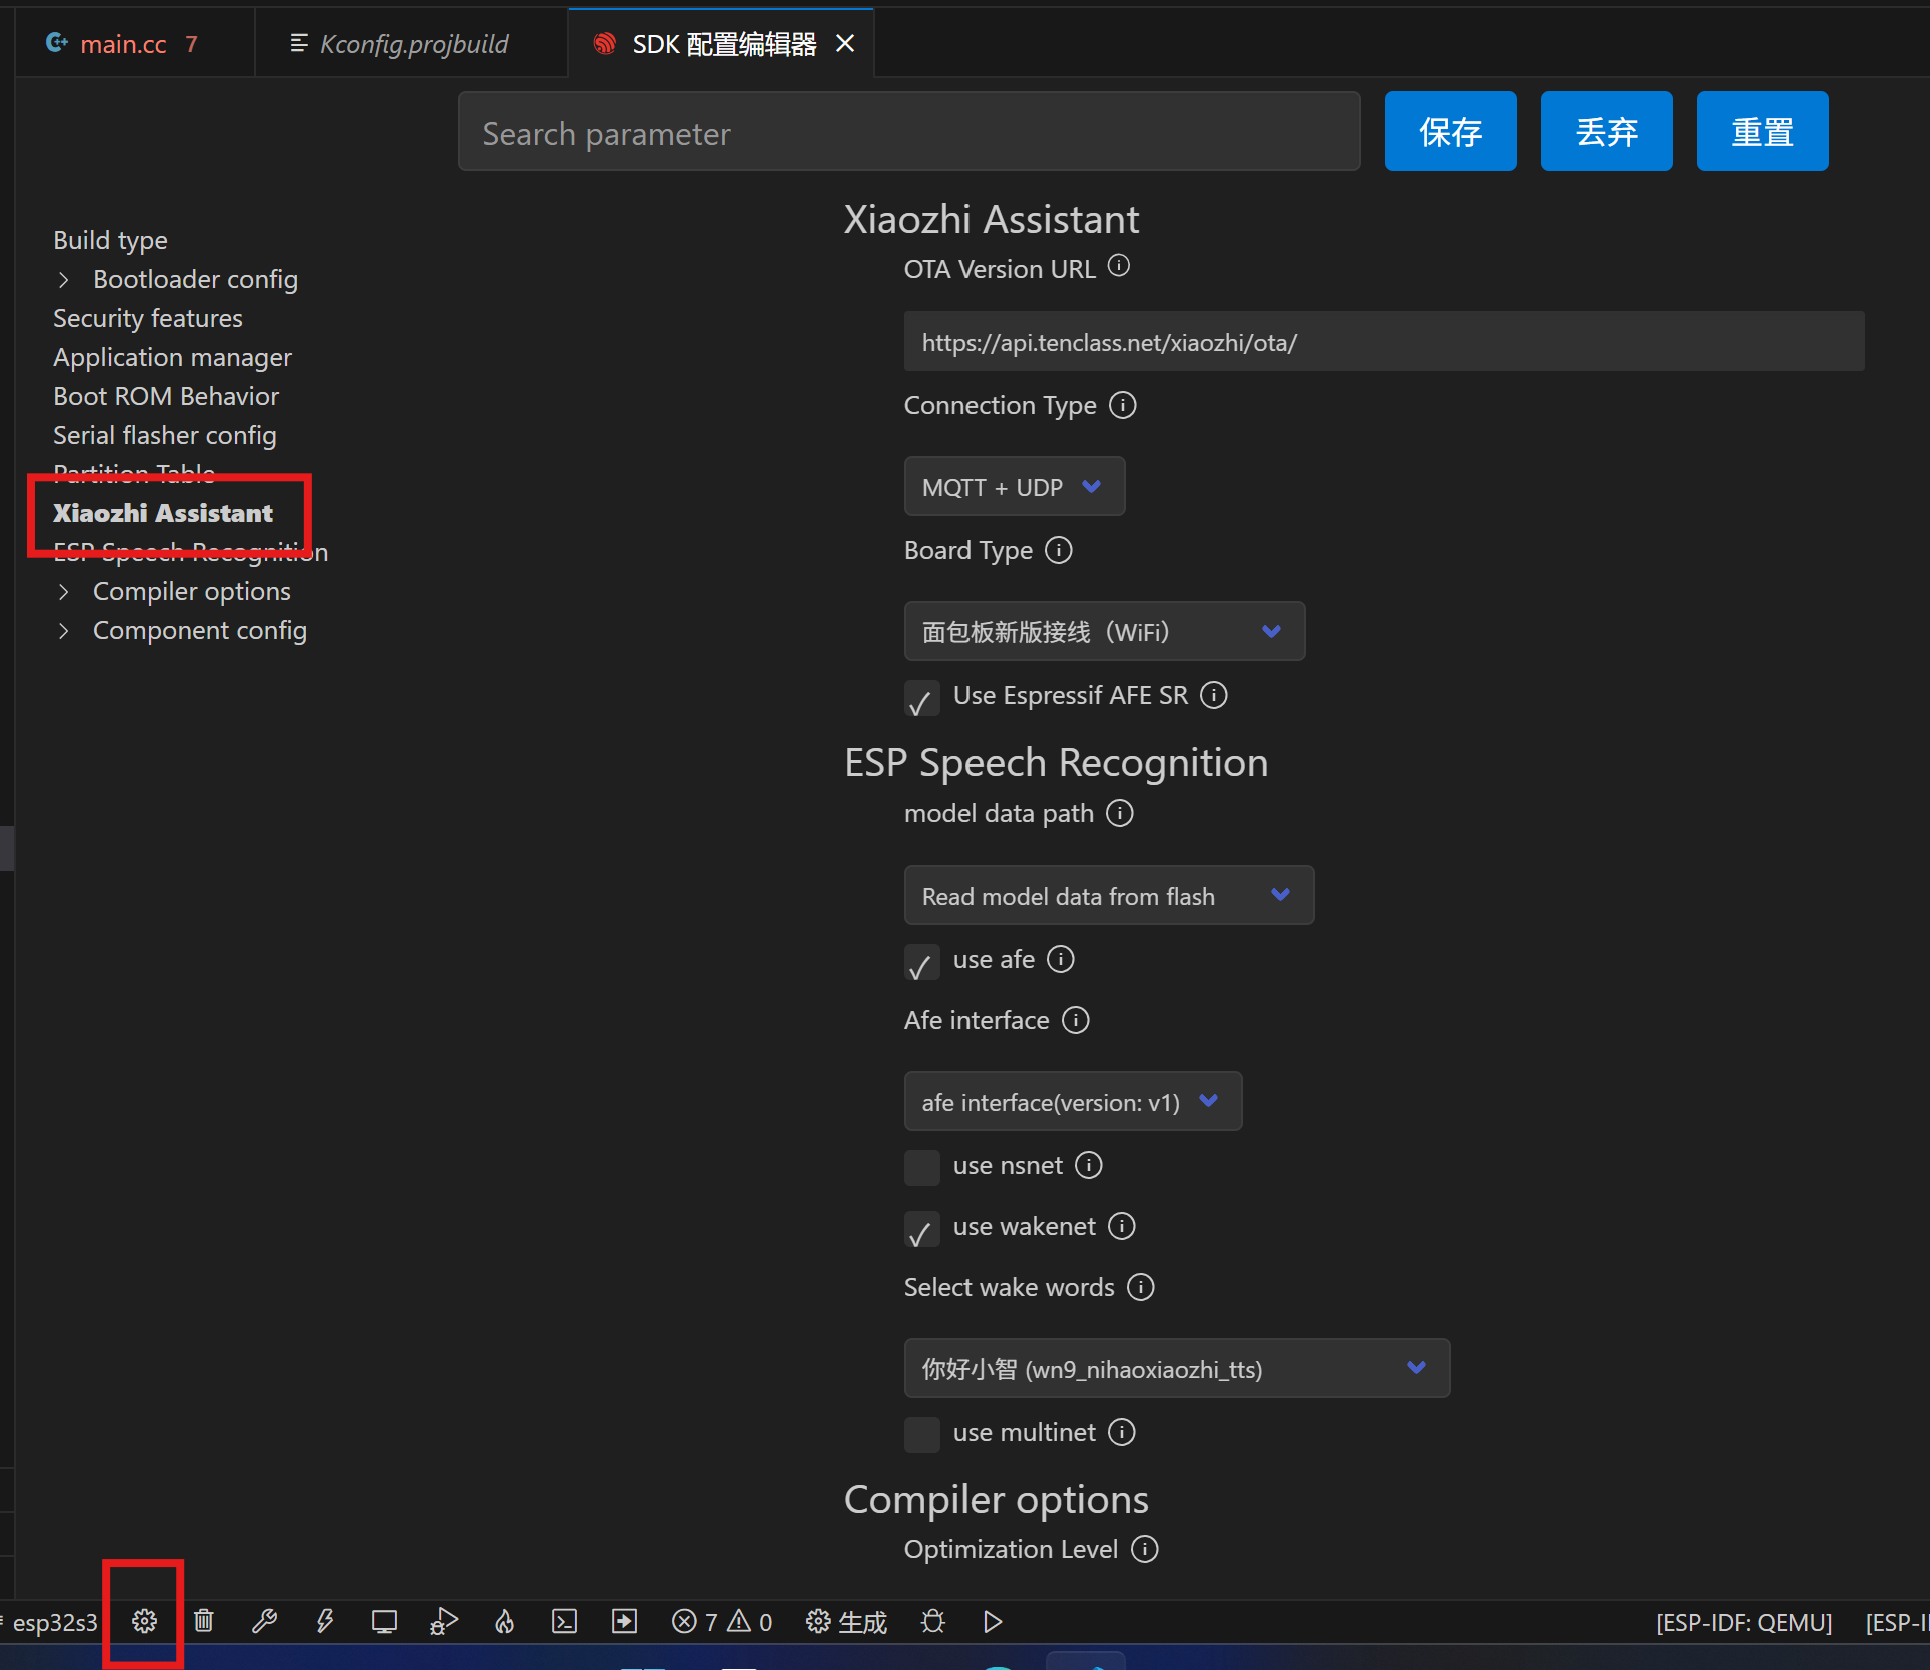Viewport: 1930px width, 1670px height.
Task: Click the OTA Version URL text field
Action: (x=1384, y=341)
